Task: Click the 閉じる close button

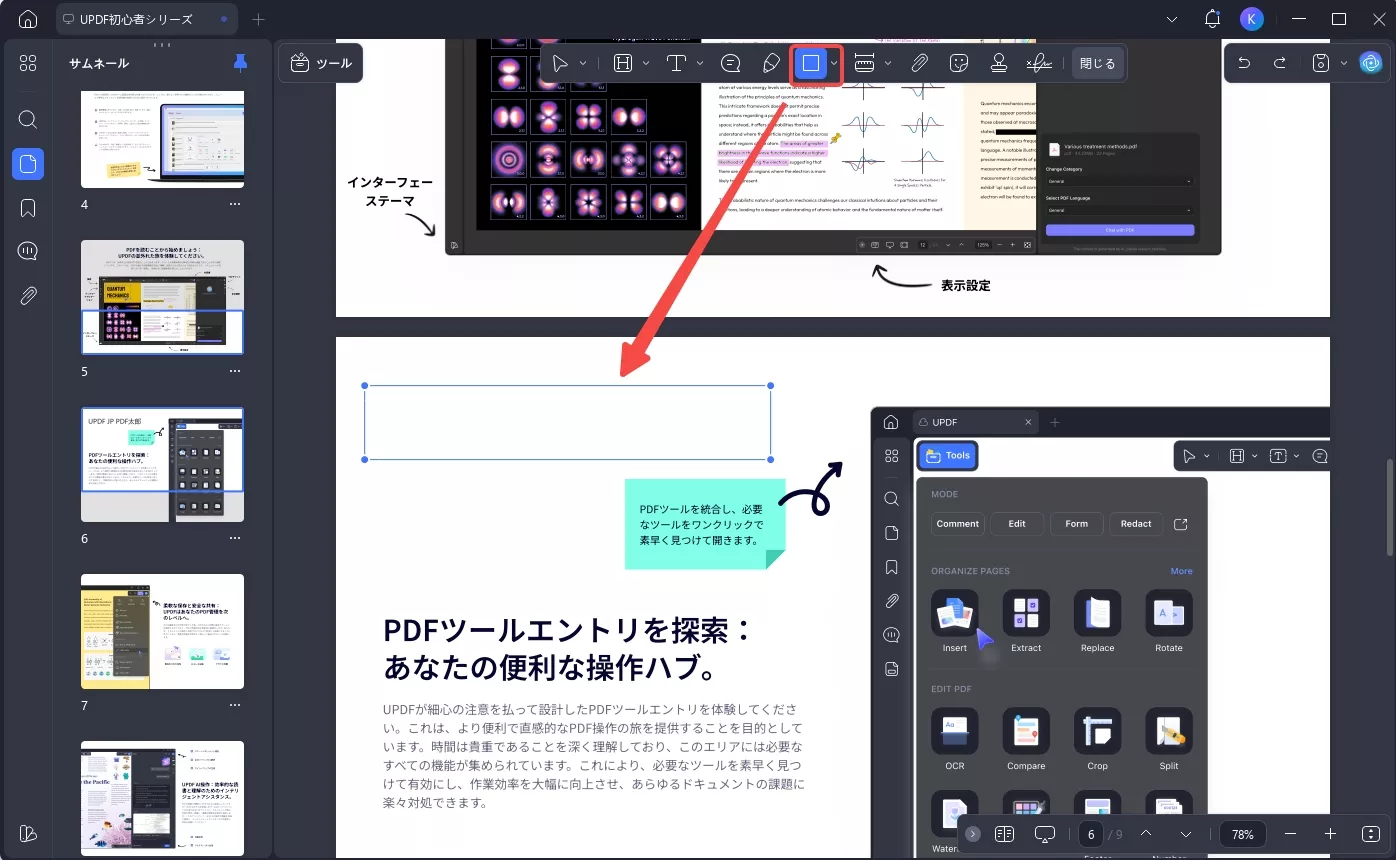Action: click(1097, 63)
